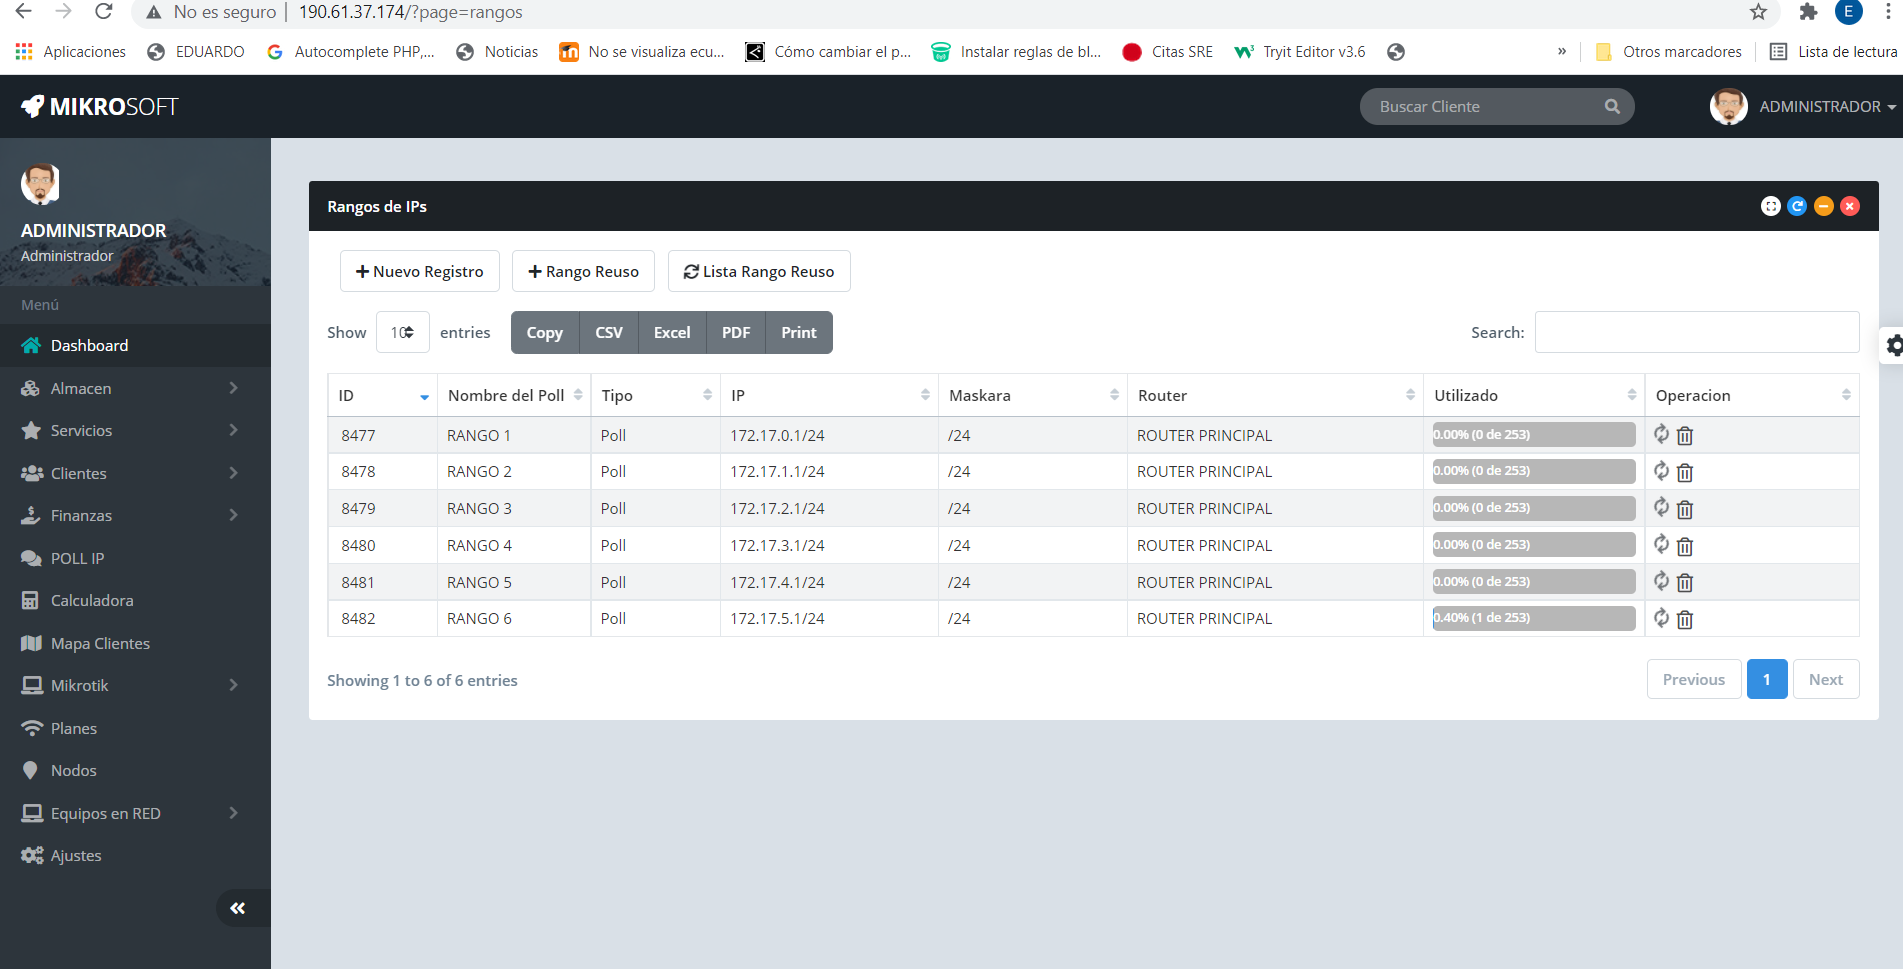Export table as CSV
The height and width of the screenshot is (969, 1903).
coord(609,332)
